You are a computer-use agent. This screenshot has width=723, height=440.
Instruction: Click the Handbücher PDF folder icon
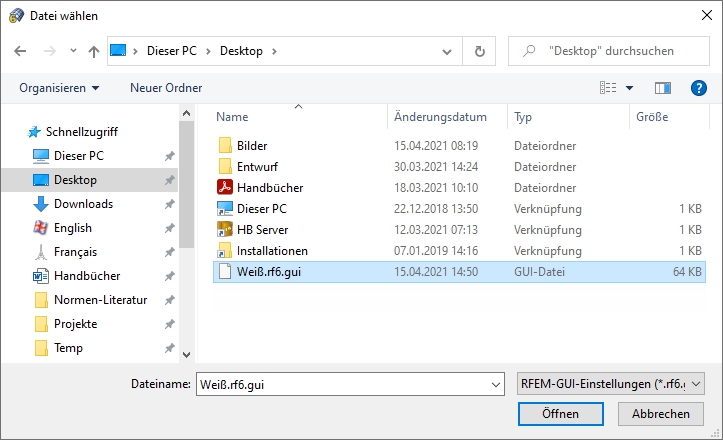coord(225,187)
